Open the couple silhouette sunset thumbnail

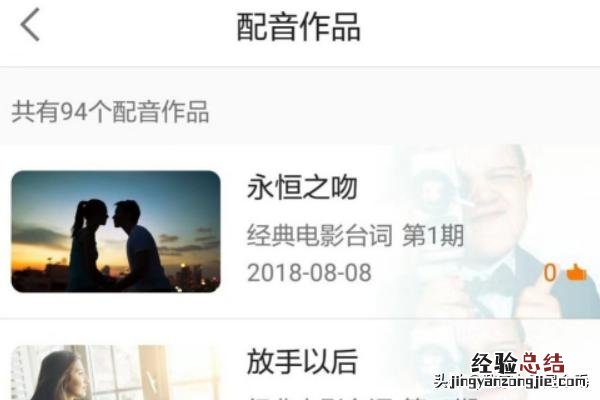point(116,232)
